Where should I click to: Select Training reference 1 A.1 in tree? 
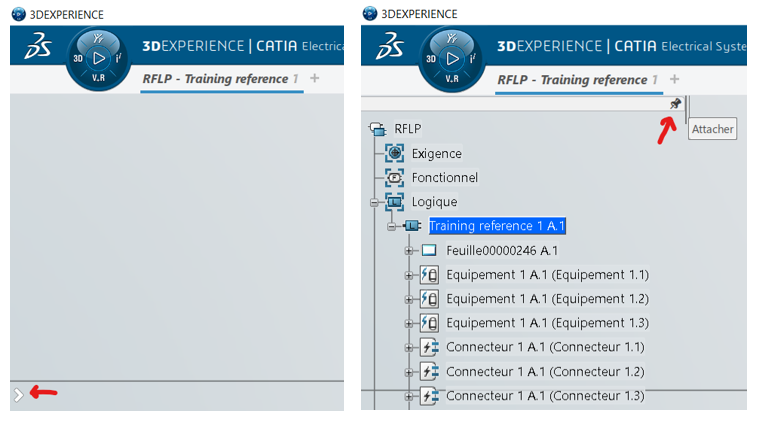pyautogui.click(x=497, y=226)
